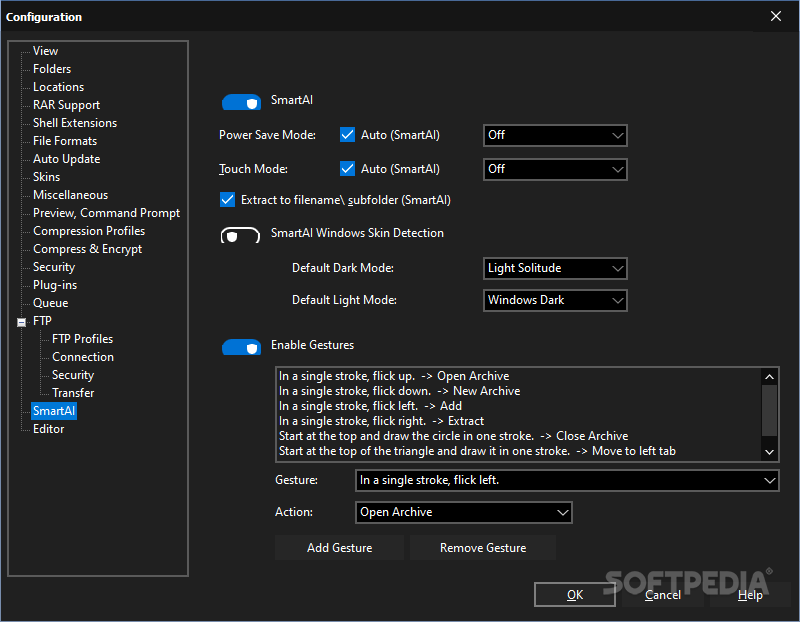Toggle the SmartAI master switch
Viewport: 800px width, 622px height.
pos(241,102)
